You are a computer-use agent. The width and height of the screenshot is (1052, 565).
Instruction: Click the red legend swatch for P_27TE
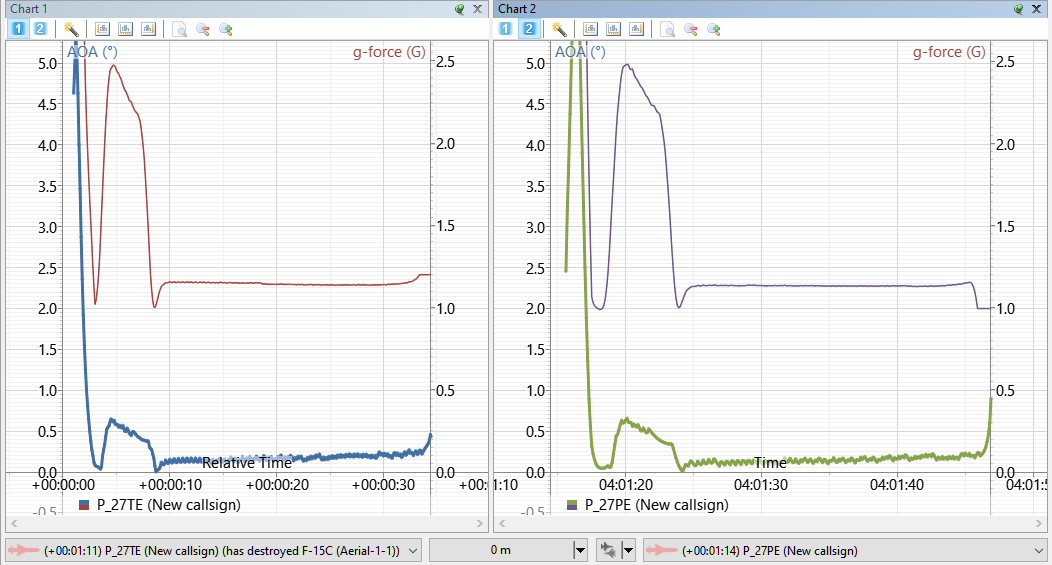coord(84,507)
